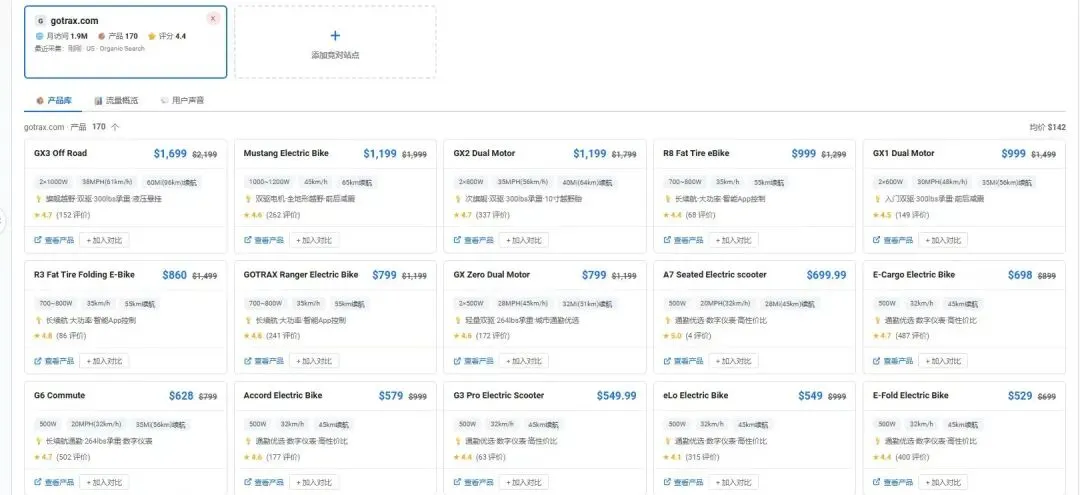Open external link icon for GX1 Dual Motor
This screenshot has width=1080, height=495.
click(x=877, y=240)
